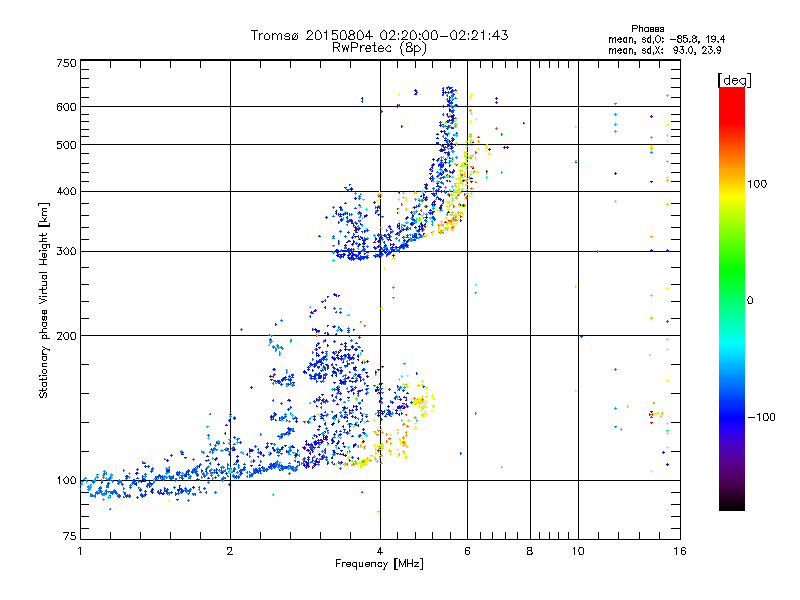The width and height of the screenshot is (800, 600).
Task: Click the x-axis tick label '10'
Action: [578, 551]
